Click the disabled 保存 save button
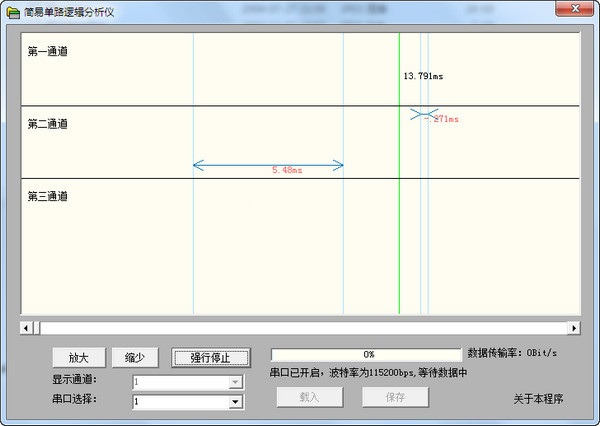600x426 pixels. 395,397
